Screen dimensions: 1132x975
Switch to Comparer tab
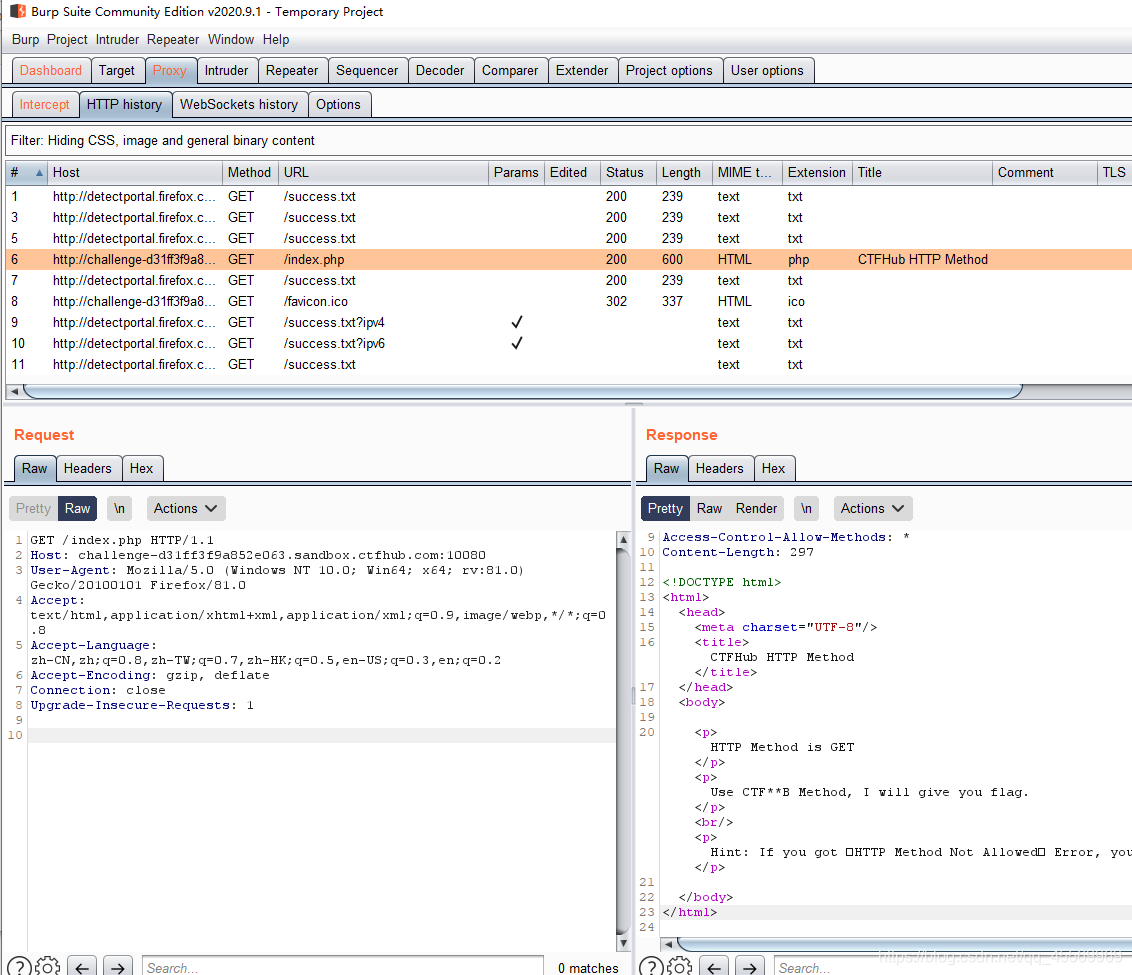[x=510, y=70]
